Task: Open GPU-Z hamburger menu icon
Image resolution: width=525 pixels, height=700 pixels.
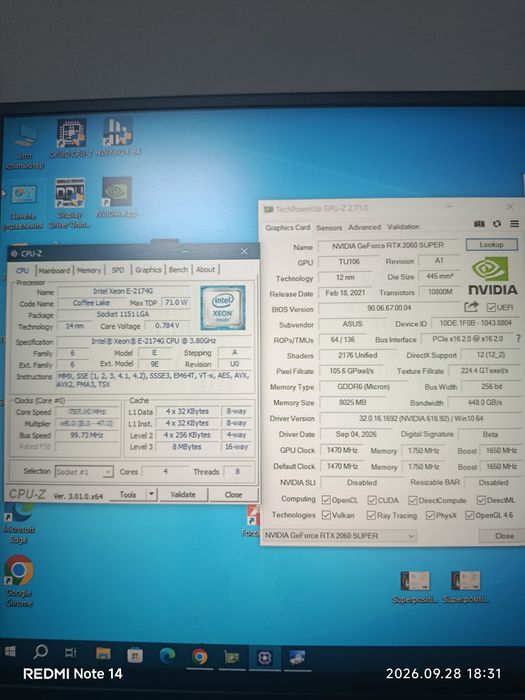Action: (x=514, y=224)
